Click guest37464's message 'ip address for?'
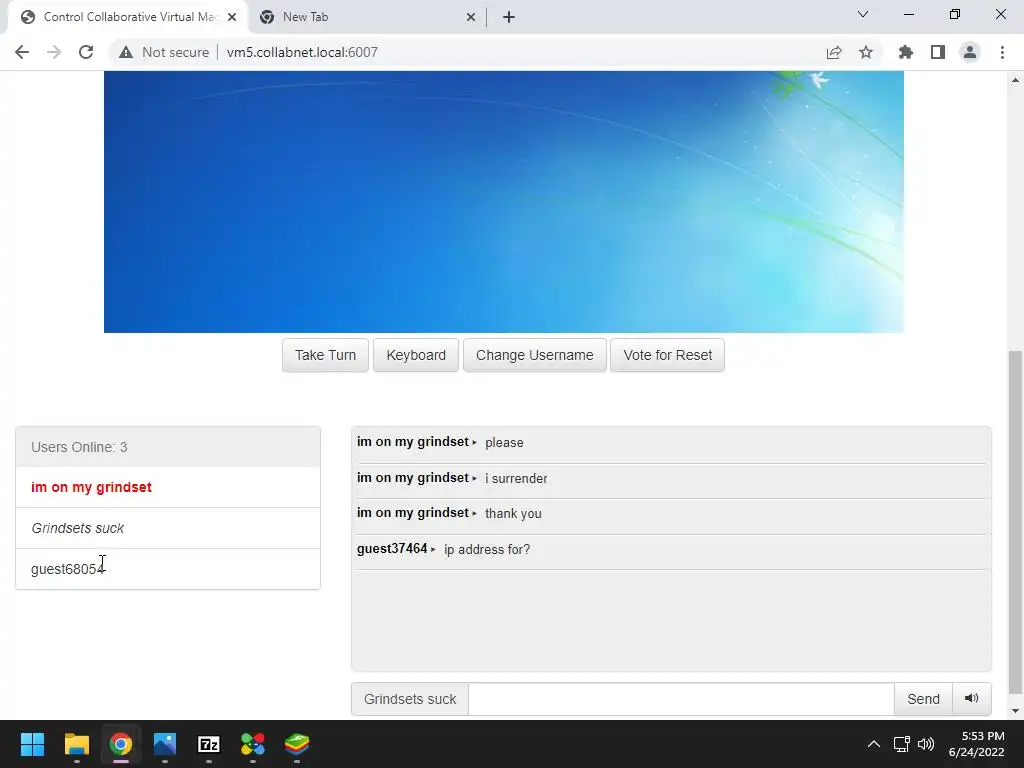1024x768 pixels. pos(487,550)
